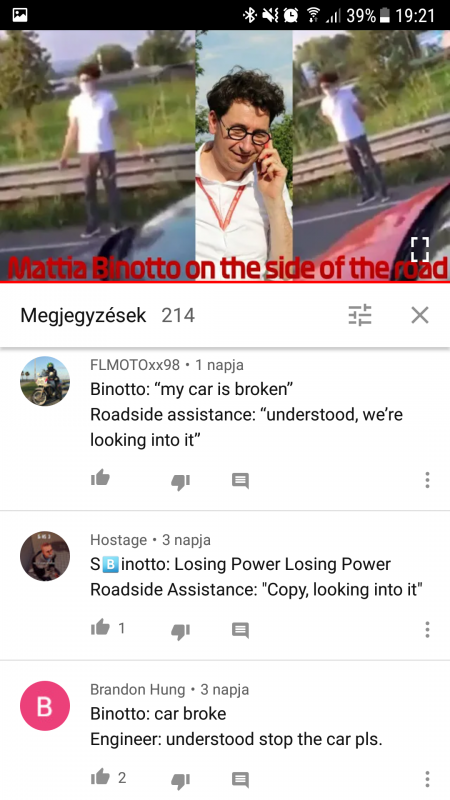The image size is (450, 800).
Task: Open comment sort filter options
Action: pyautogui.click(x=360, y=315)
